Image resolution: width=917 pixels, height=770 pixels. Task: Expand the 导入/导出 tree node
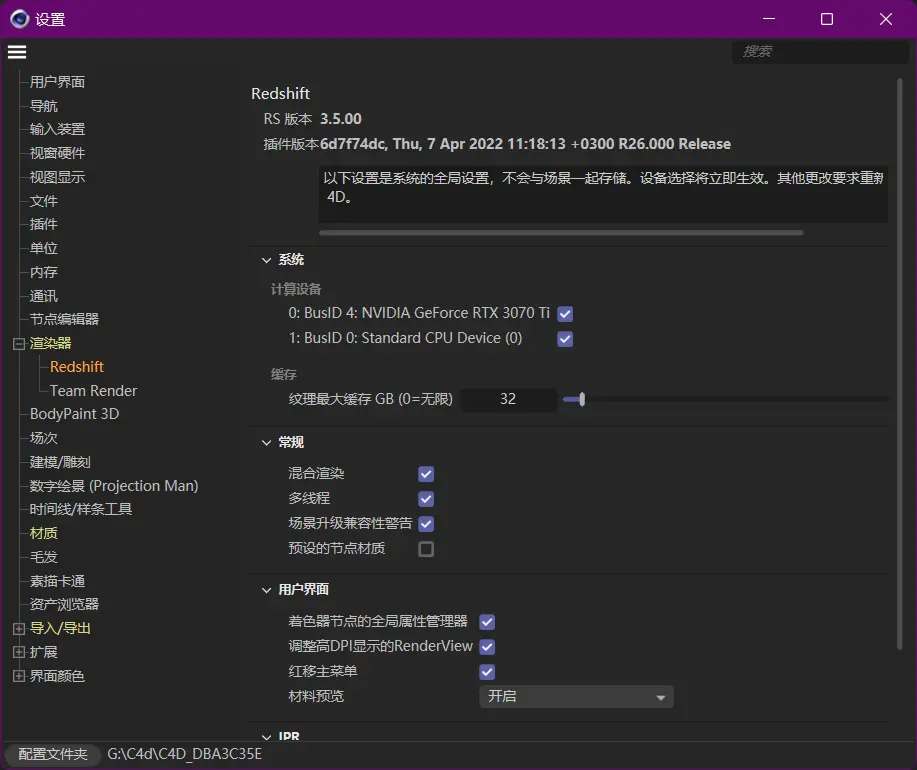tap(18, 629)
